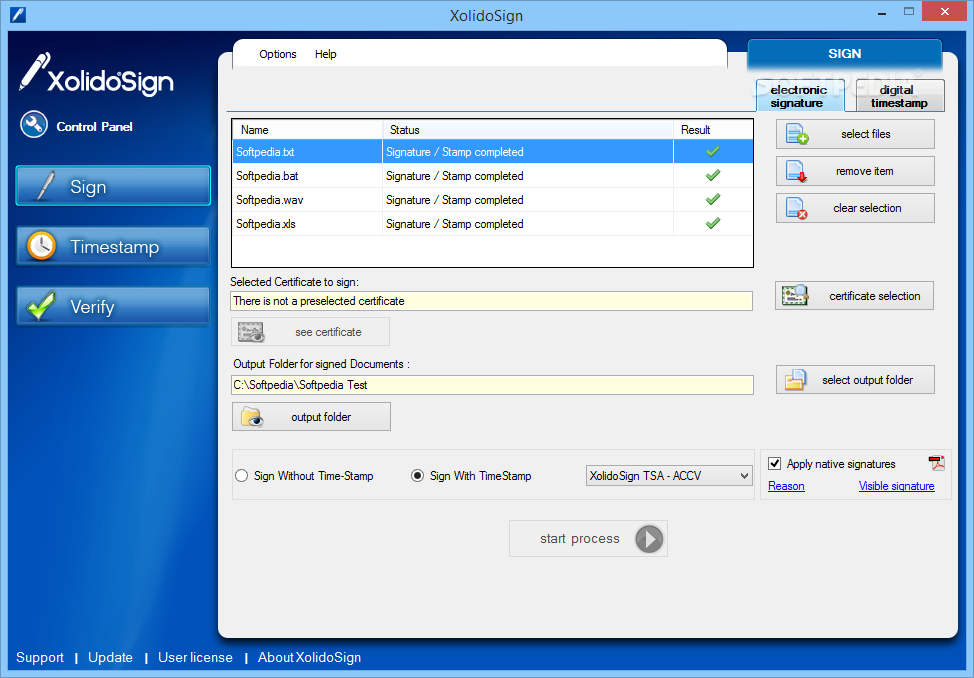
Task: Click the Control Panel label
Action: click(94, 127)
